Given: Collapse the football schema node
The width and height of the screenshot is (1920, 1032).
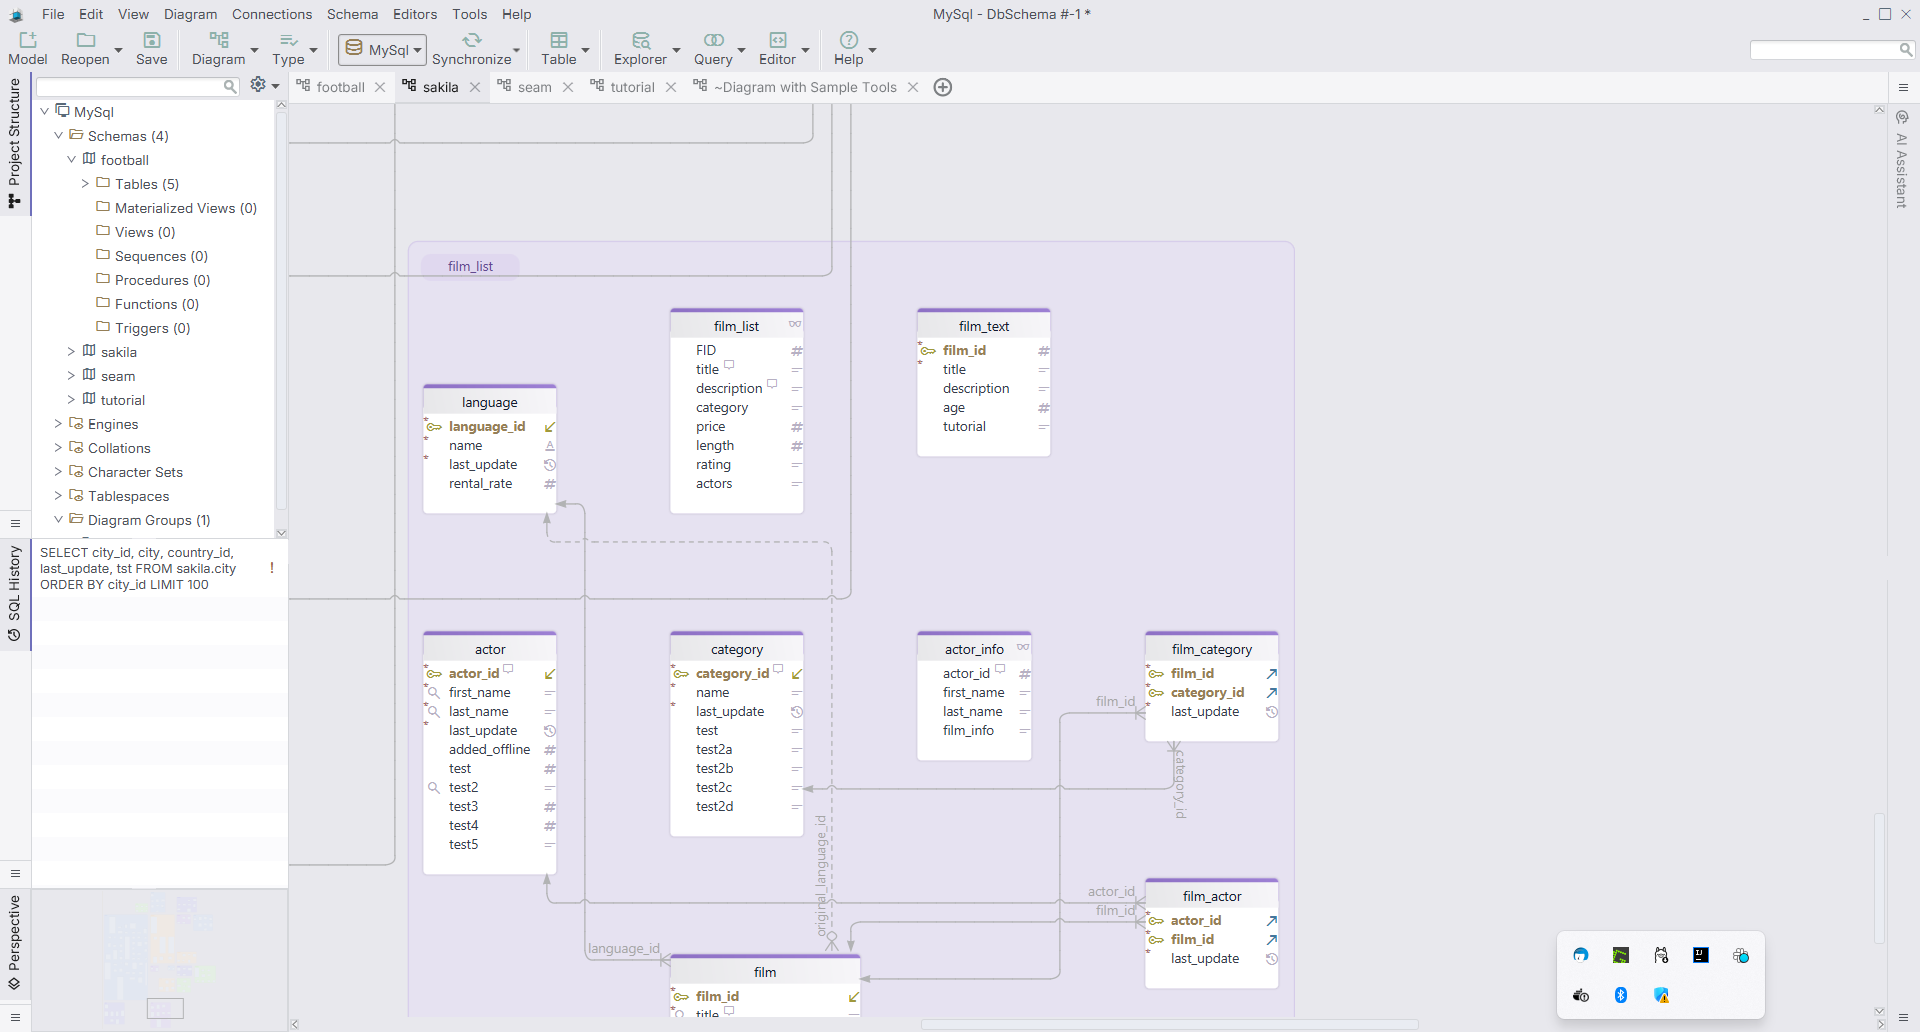Looking at the screenshot, I should click(x=71, y=160).
